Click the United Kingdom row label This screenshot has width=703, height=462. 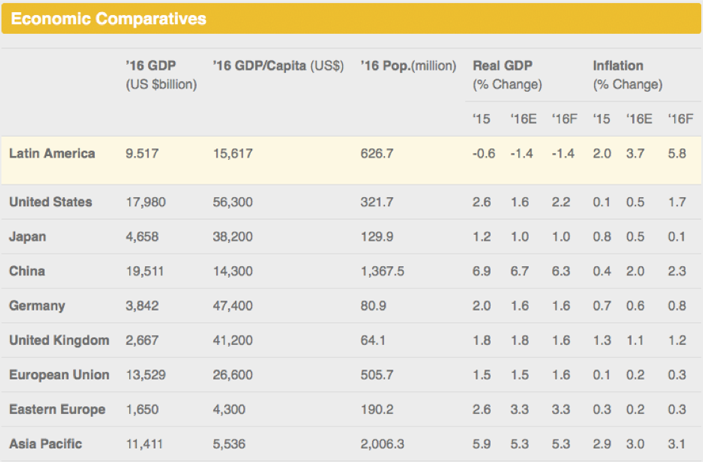point(59,340)
